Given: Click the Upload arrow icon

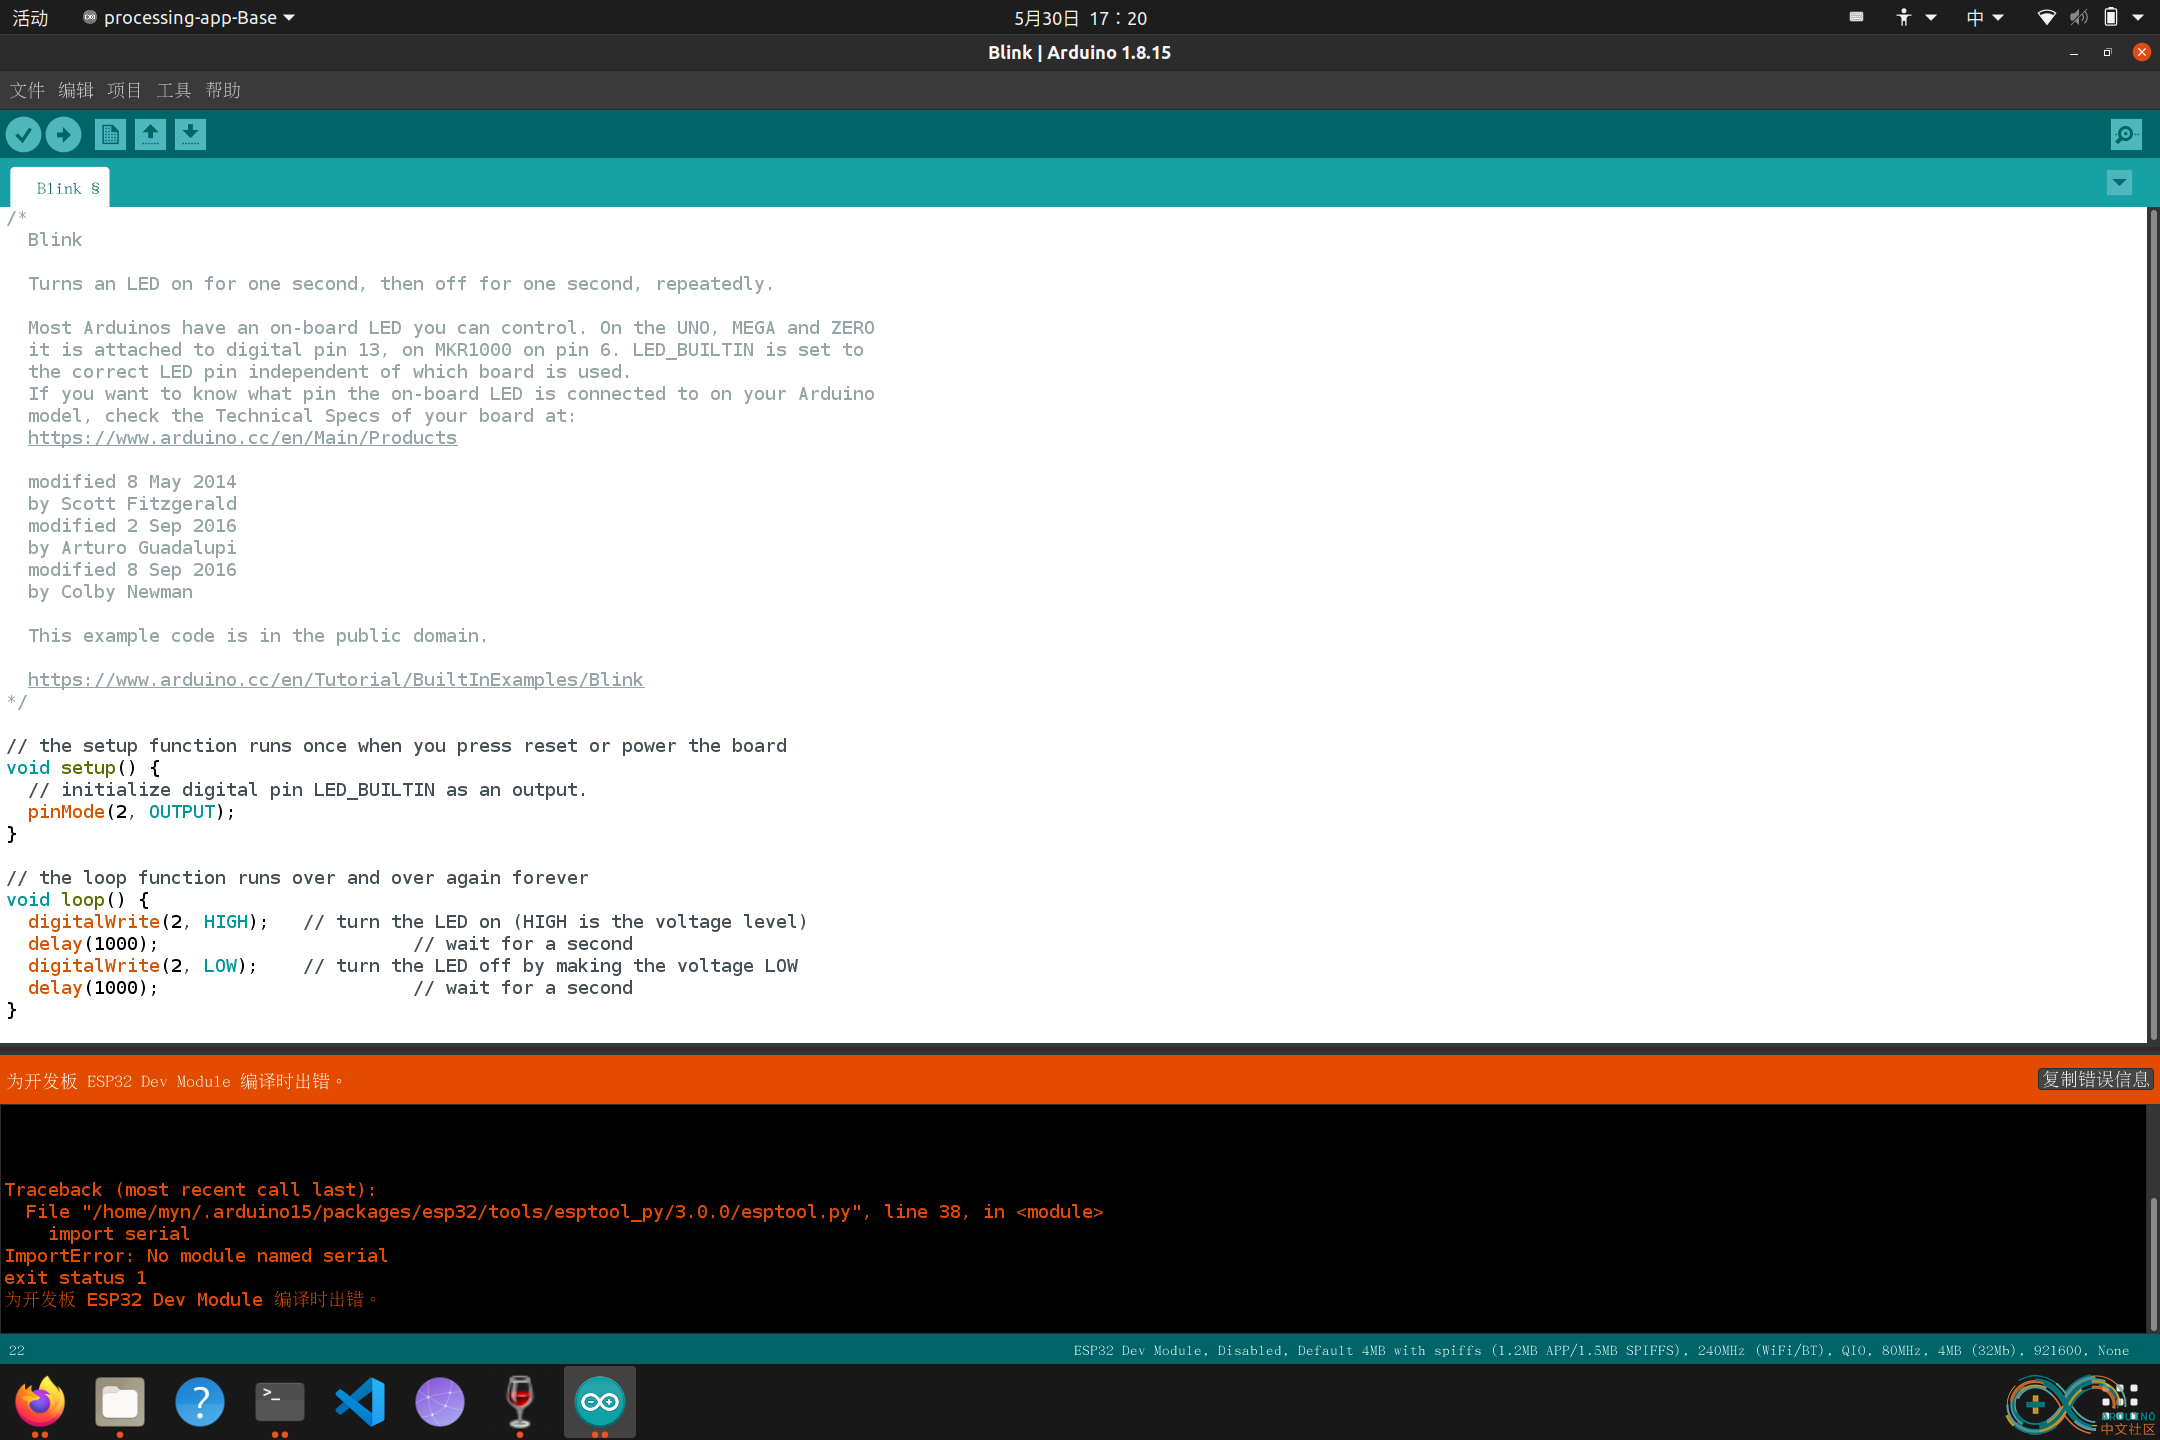Looking at the screenshot, I should tap(63, 134).
